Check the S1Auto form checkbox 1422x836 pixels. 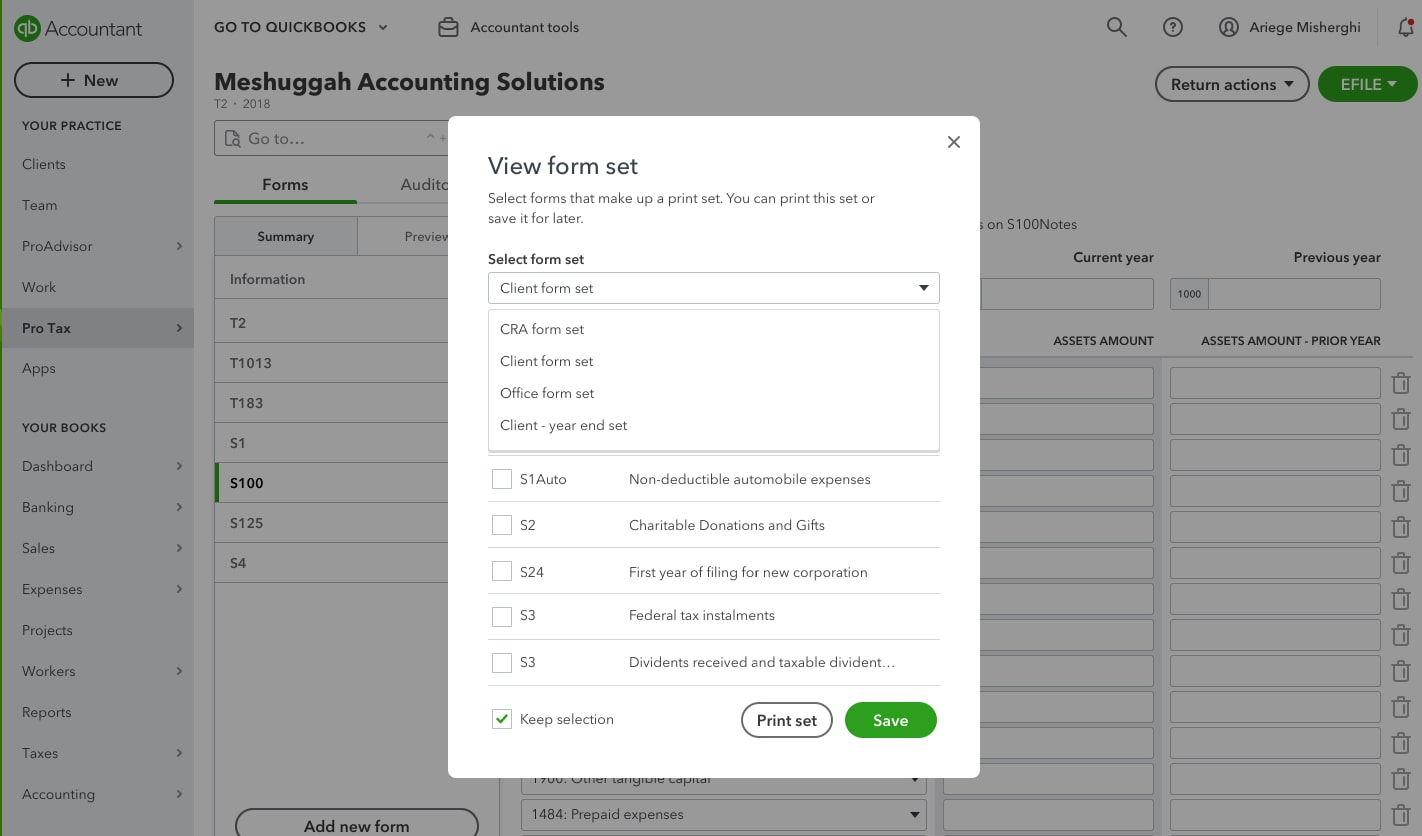coord(502,479)
